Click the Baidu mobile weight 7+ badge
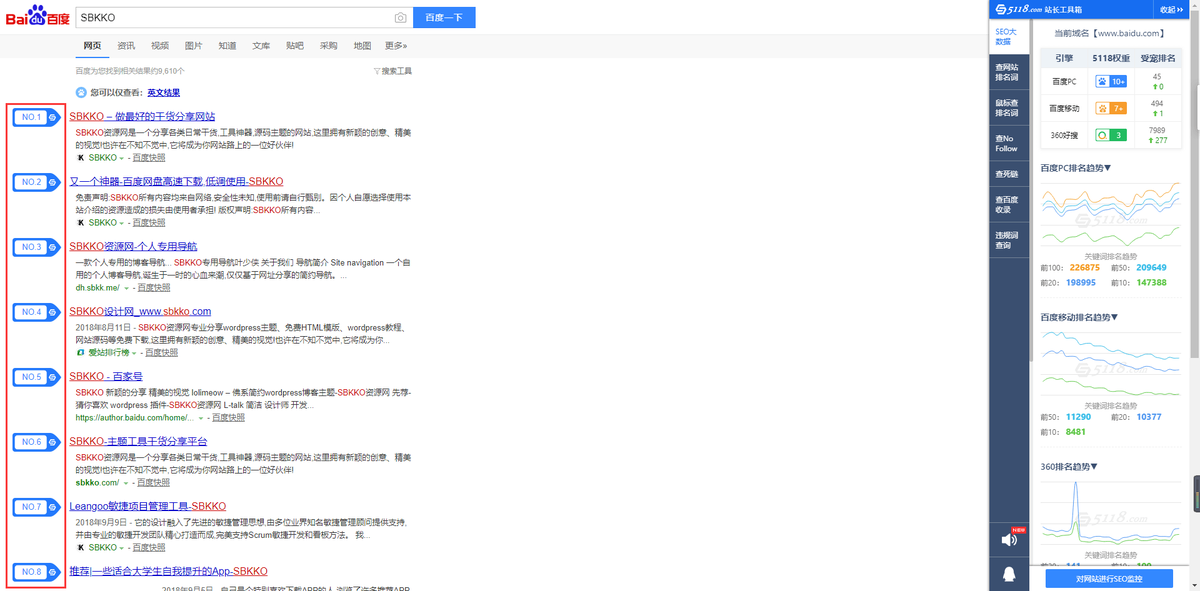The width and height of the screenshot is (1200, 591). tap(1111, 108)
